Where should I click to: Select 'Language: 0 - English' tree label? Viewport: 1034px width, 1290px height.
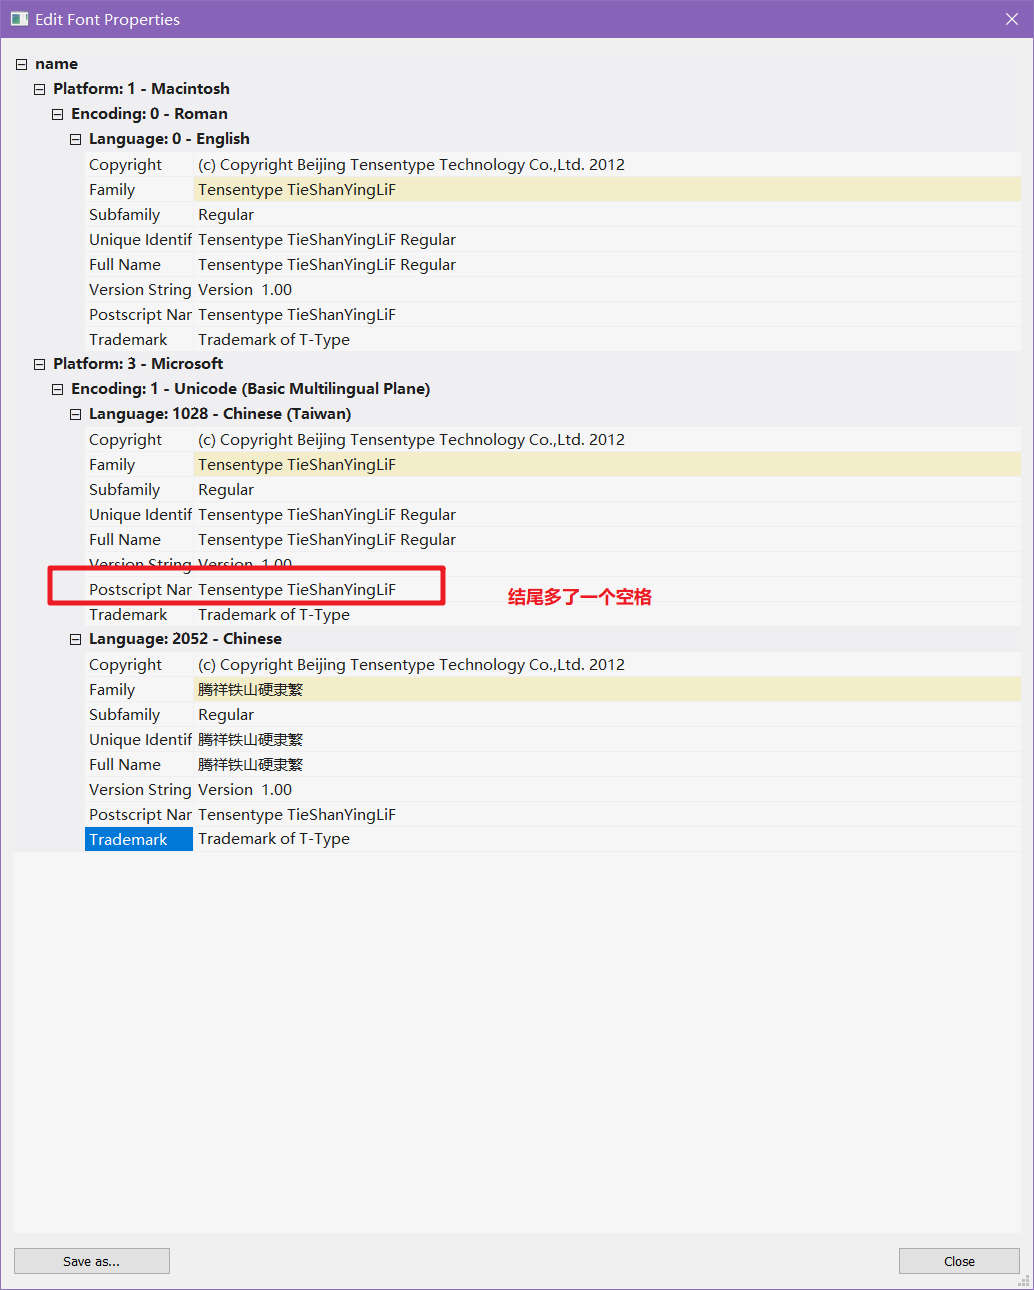[x=169, y=139]
